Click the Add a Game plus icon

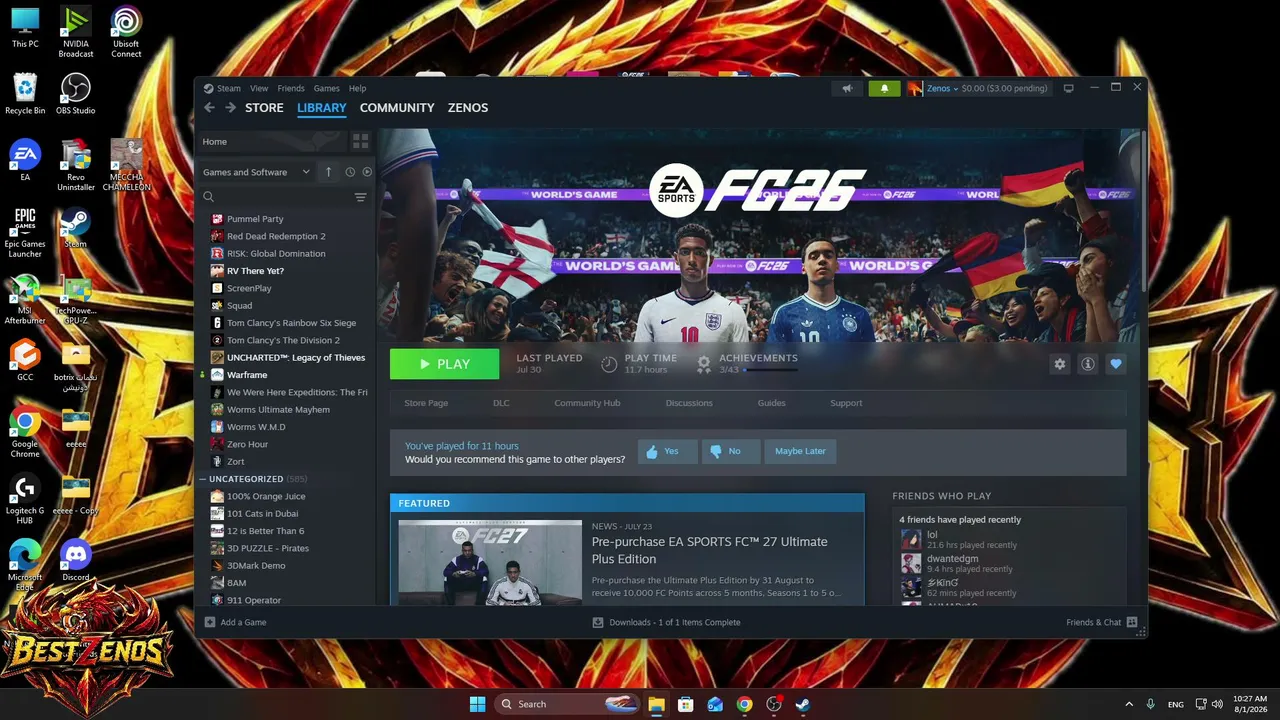click(x=210, y=622)
